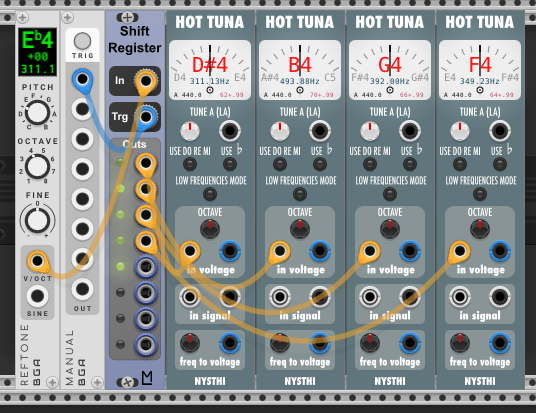Turn OCTAVE knob on G4 Hot Tuna

tap(390, 229)
